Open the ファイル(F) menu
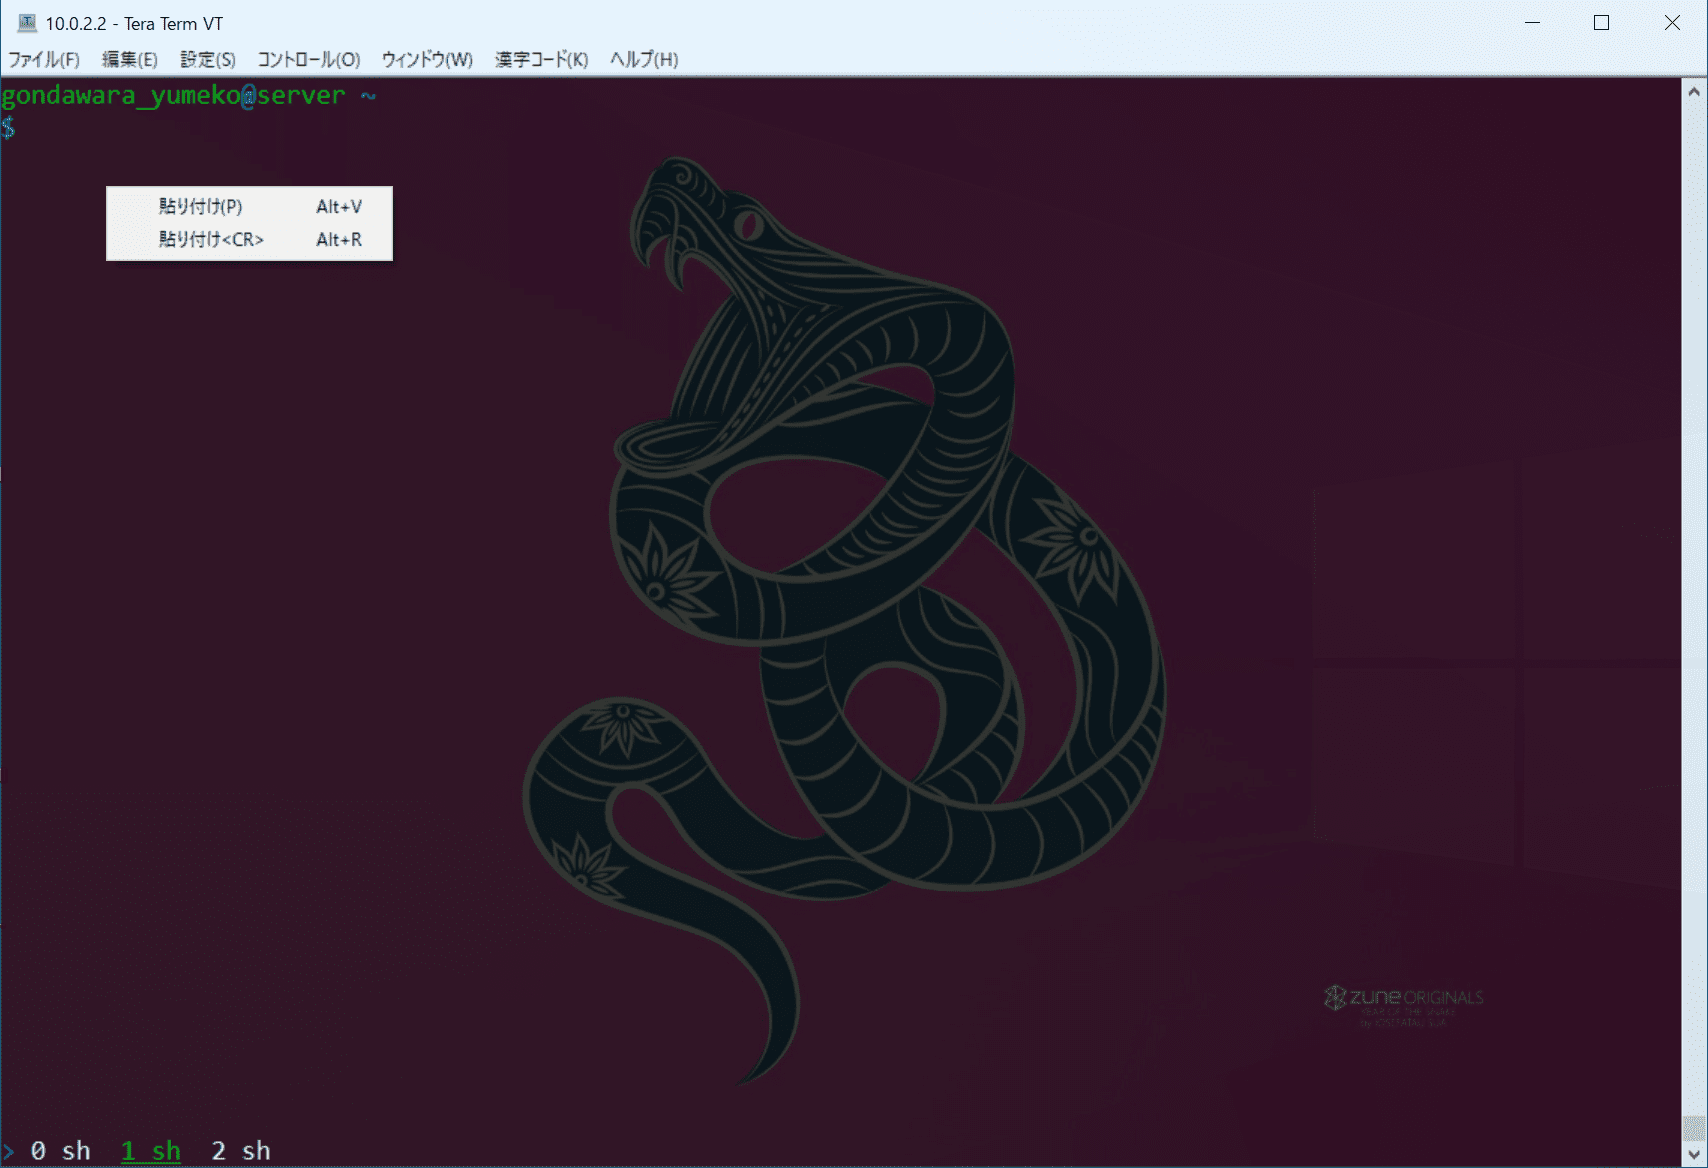Viewport: 1708px width, 1168px height. point(44,59)
